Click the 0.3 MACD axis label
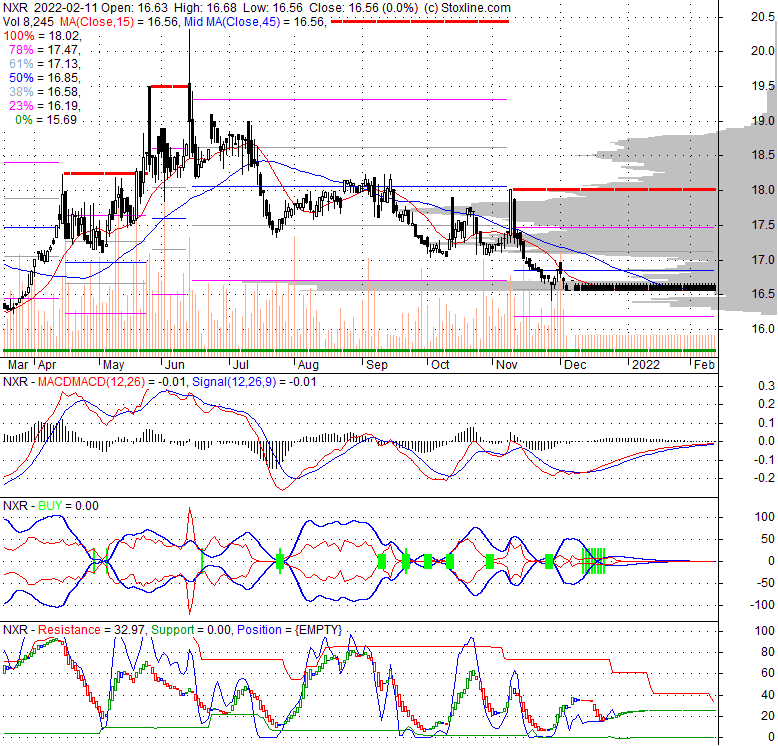Viewport: 778px width, 746px height. pyautogui.click(x=766, y=386)
